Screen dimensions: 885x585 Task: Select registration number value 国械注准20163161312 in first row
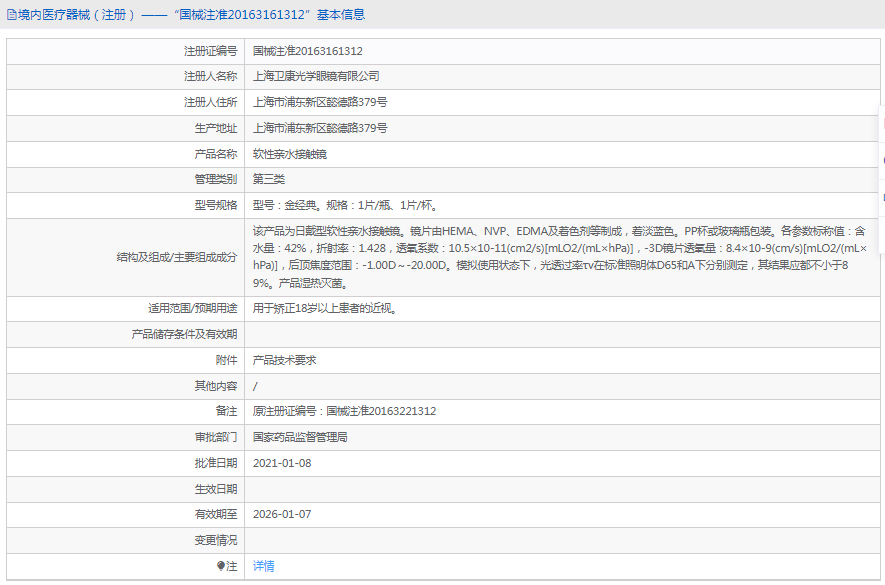coord(308,51)
